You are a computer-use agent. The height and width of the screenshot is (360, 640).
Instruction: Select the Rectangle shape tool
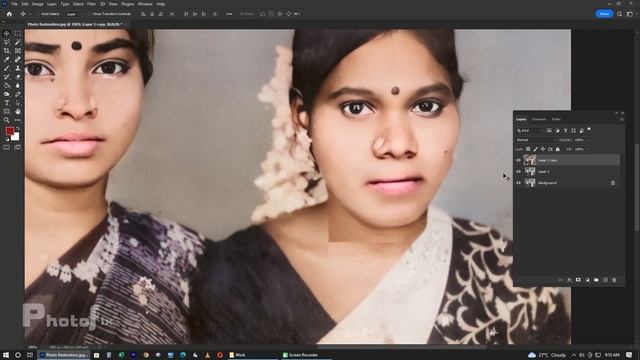pyautogui.click(x=7, y=111)
